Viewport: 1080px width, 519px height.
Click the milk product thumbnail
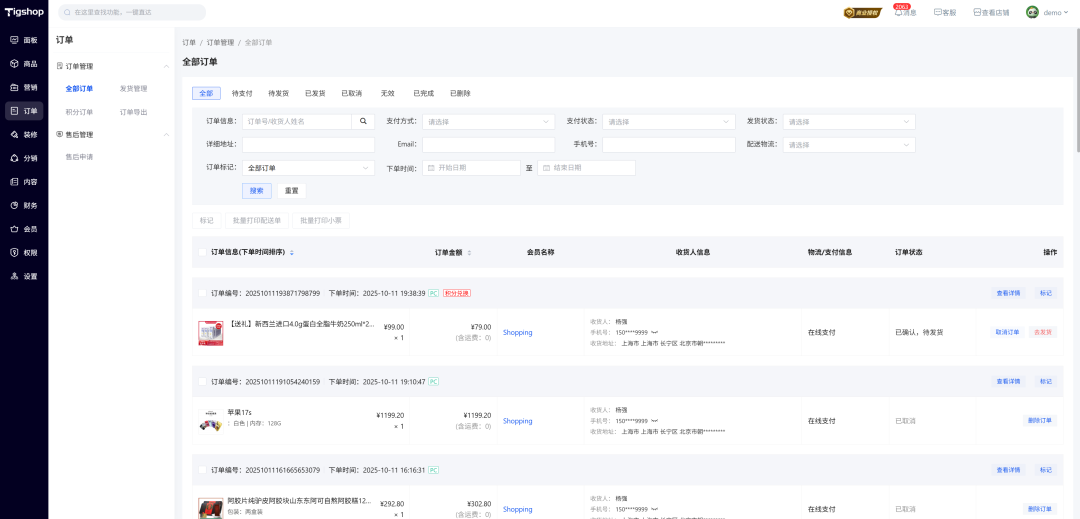(x=211, y=333)
